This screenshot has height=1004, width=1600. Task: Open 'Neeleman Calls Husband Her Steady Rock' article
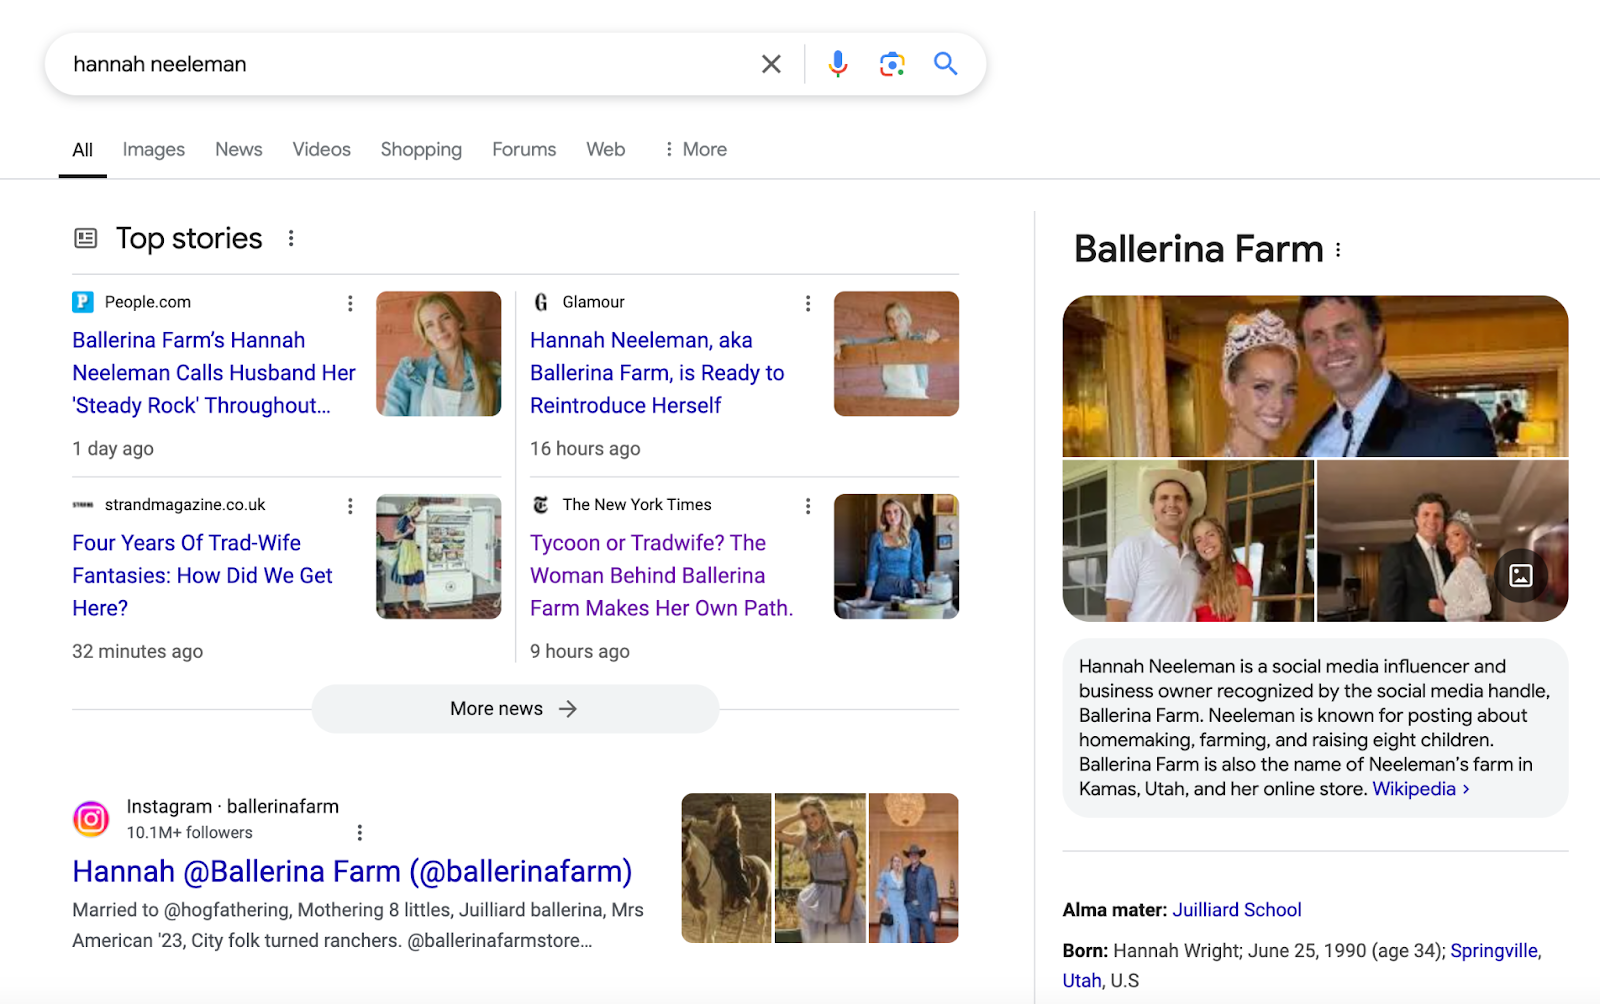tap(214, 373)
